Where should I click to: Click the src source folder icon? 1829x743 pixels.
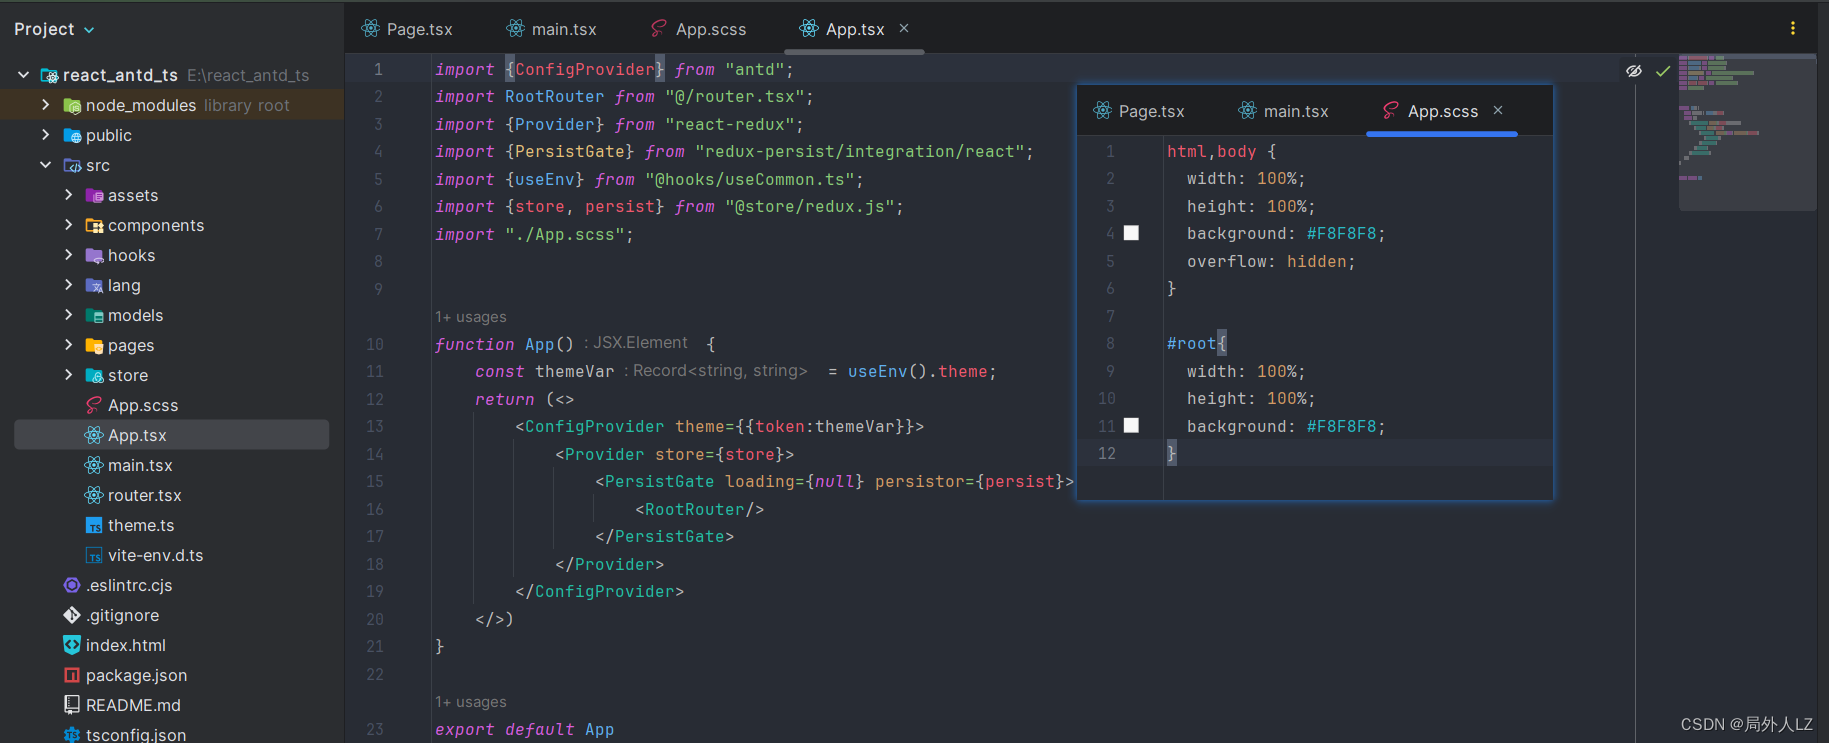coord(72,166)
